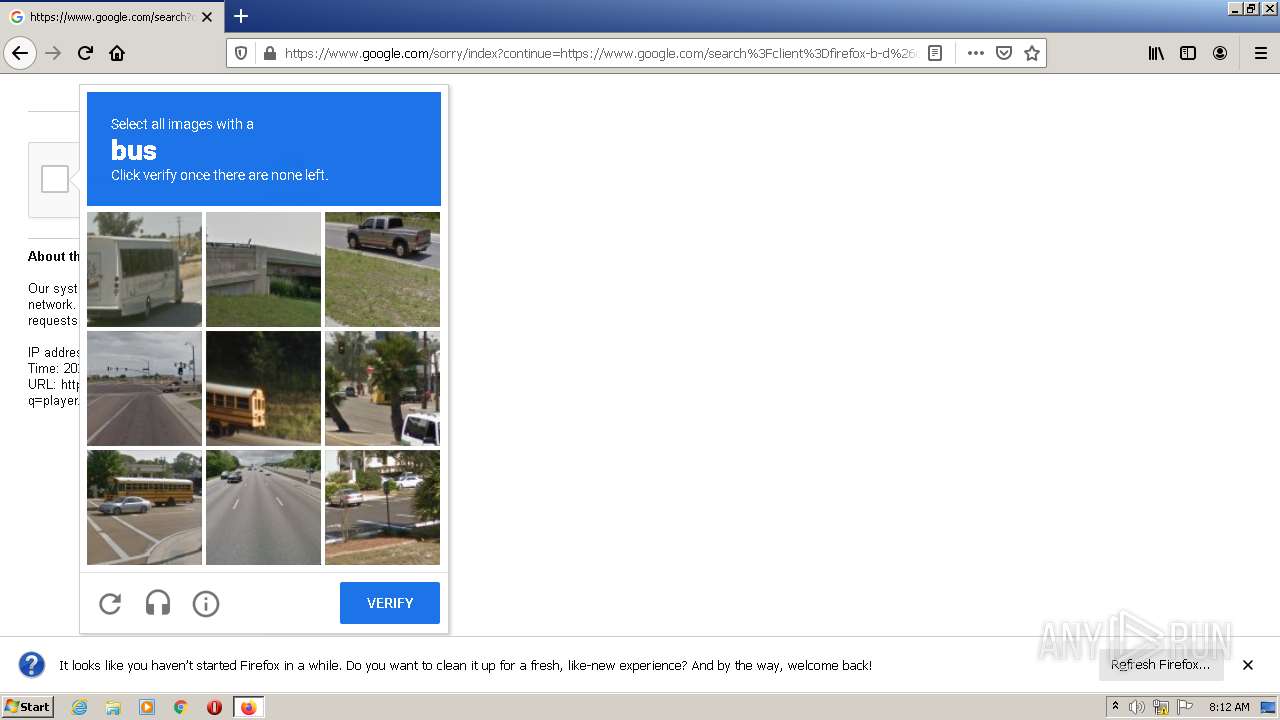1280x720 pixels.
Task: Select the palm tree street tile
Action: (x=382, y=388)
